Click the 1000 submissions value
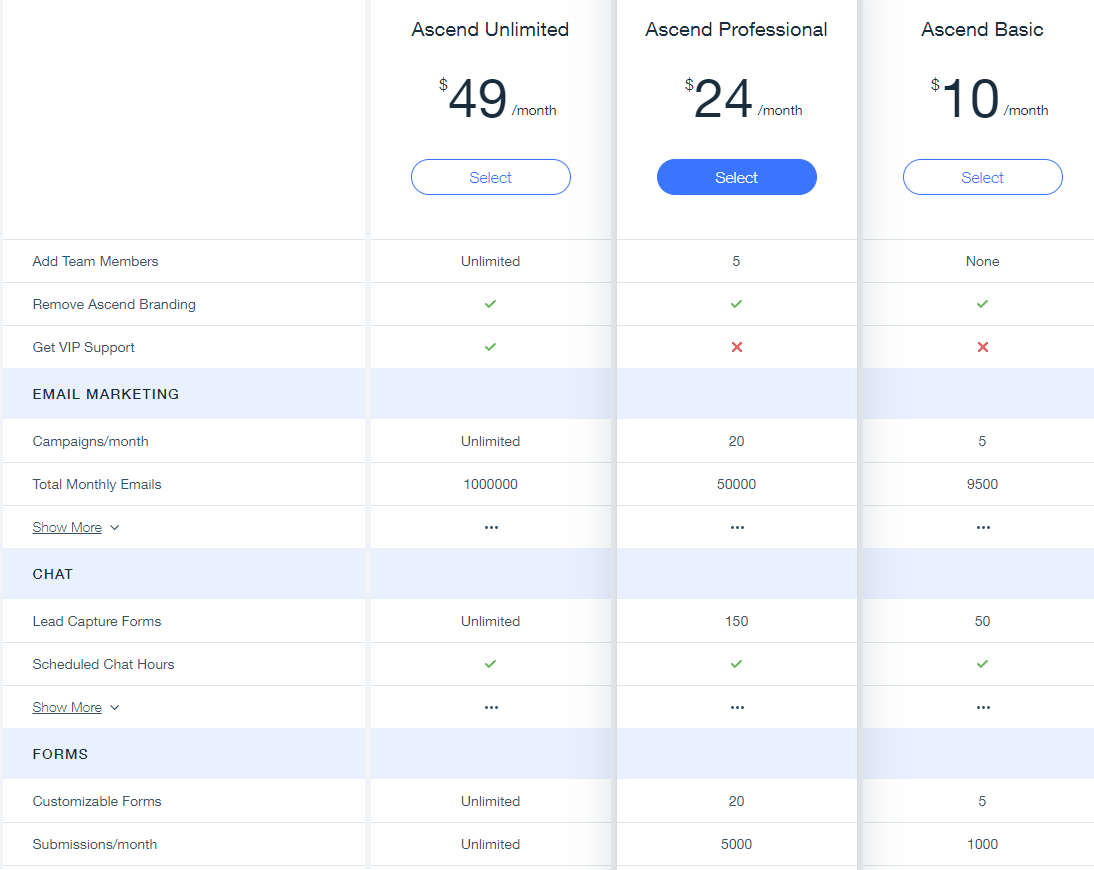1094x870 pixels. 982,844
